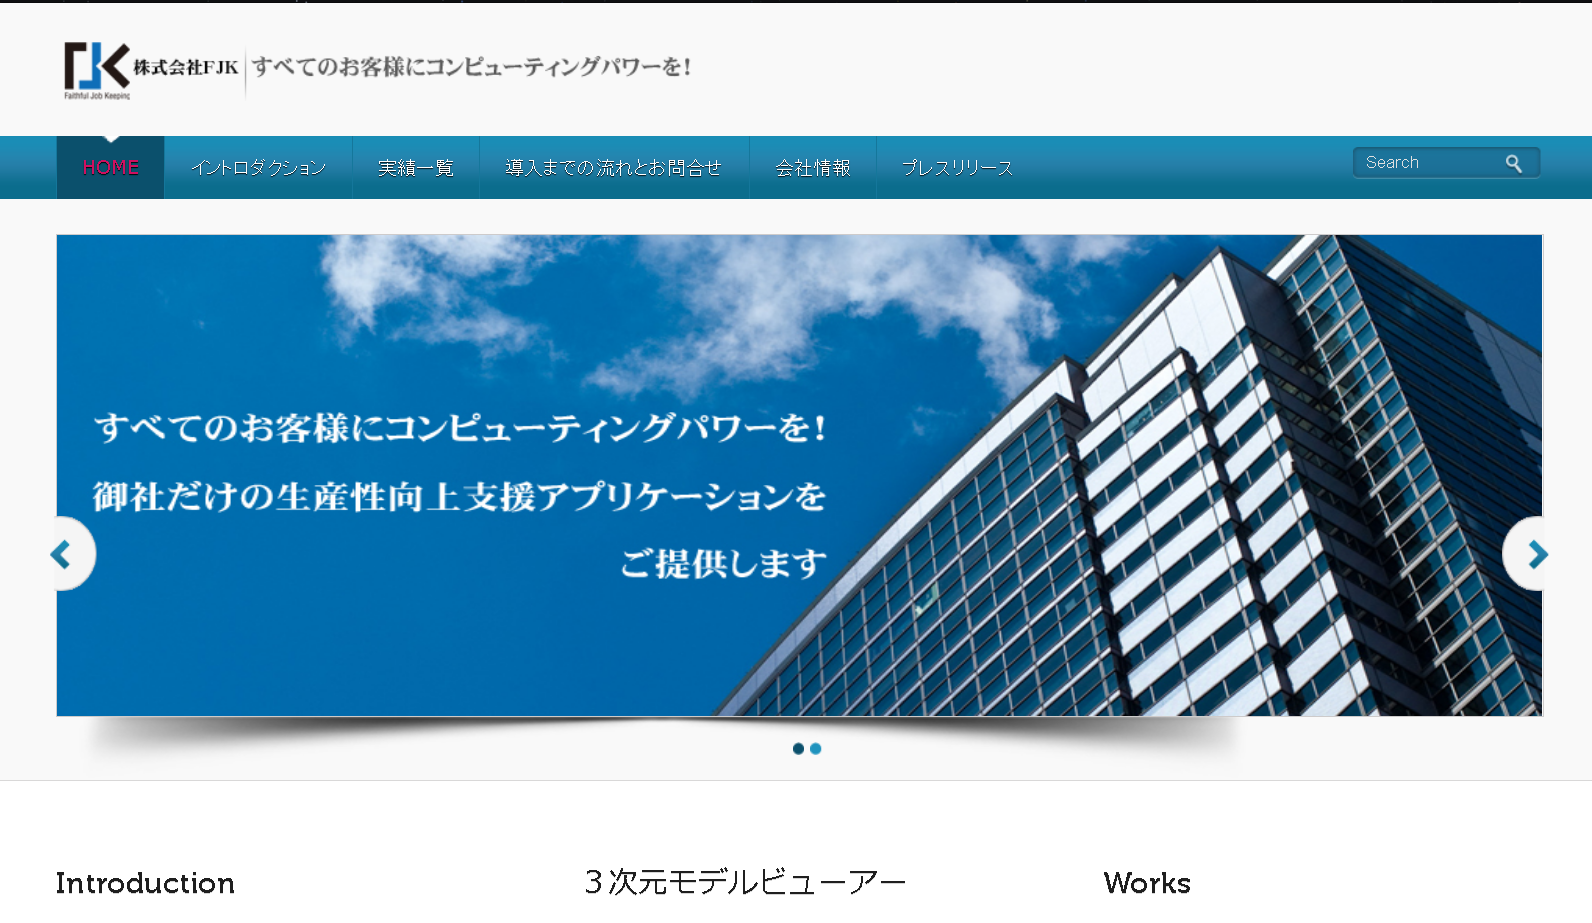Click the Introduction heading

point(145,883)
